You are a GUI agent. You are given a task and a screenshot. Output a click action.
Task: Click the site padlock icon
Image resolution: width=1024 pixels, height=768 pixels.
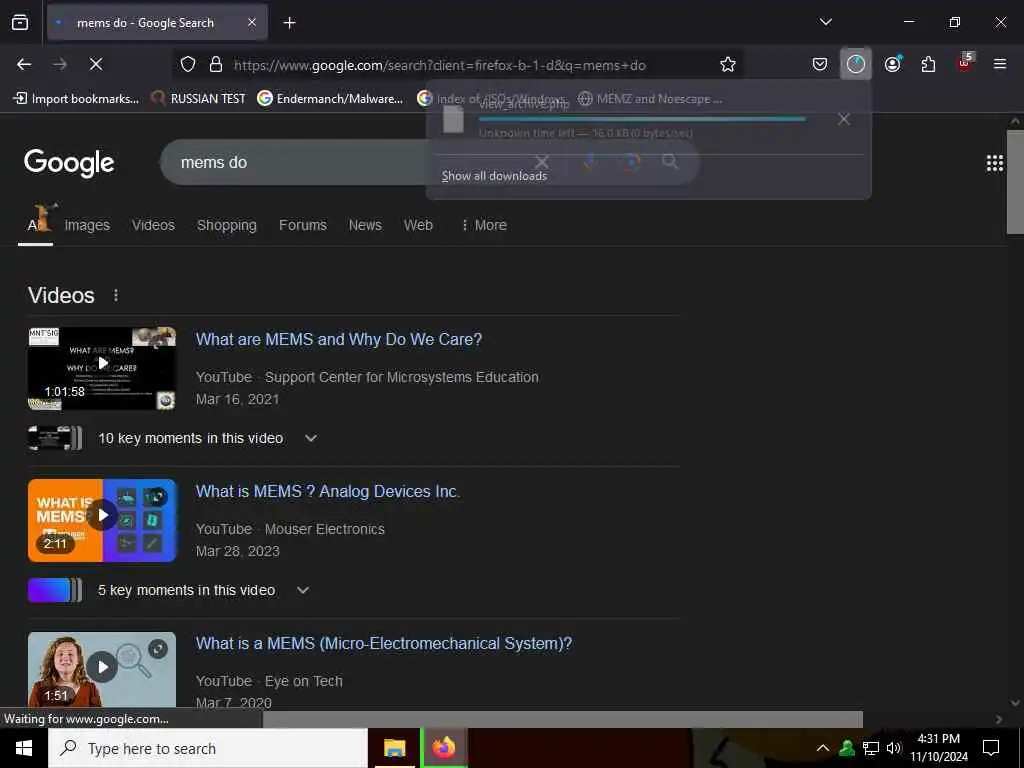click(x=216, y=64)
